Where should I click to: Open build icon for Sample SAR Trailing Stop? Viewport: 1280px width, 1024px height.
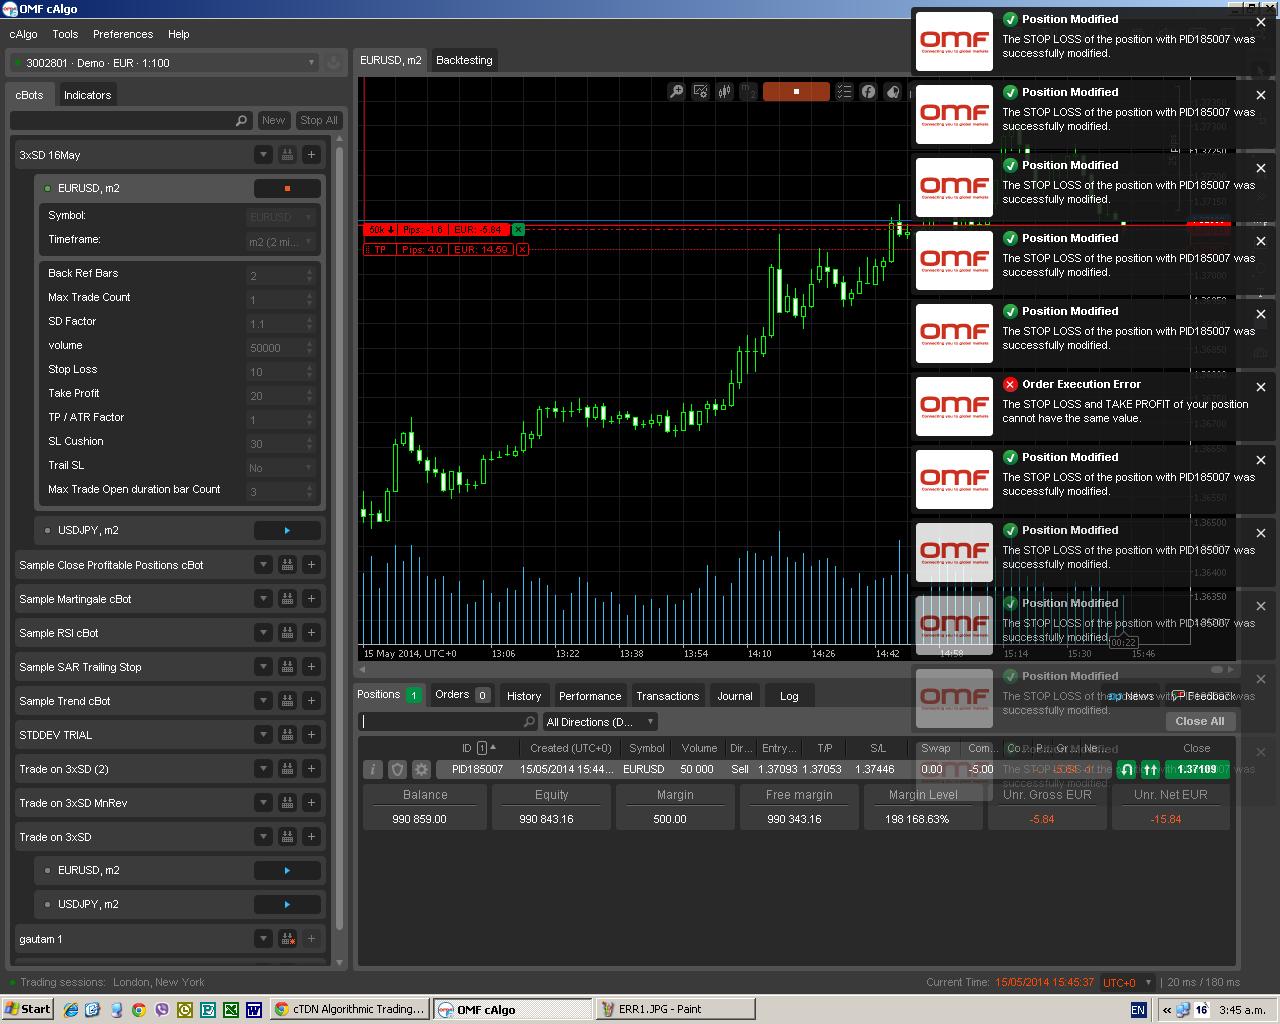(x=287, y=667)
